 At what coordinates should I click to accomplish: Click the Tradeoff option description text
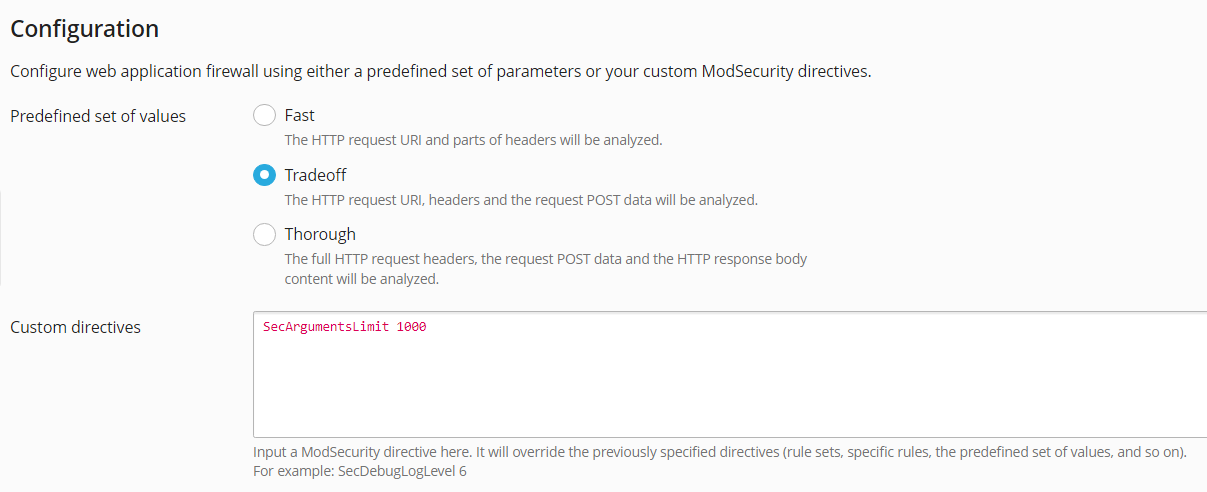point(521,200)
